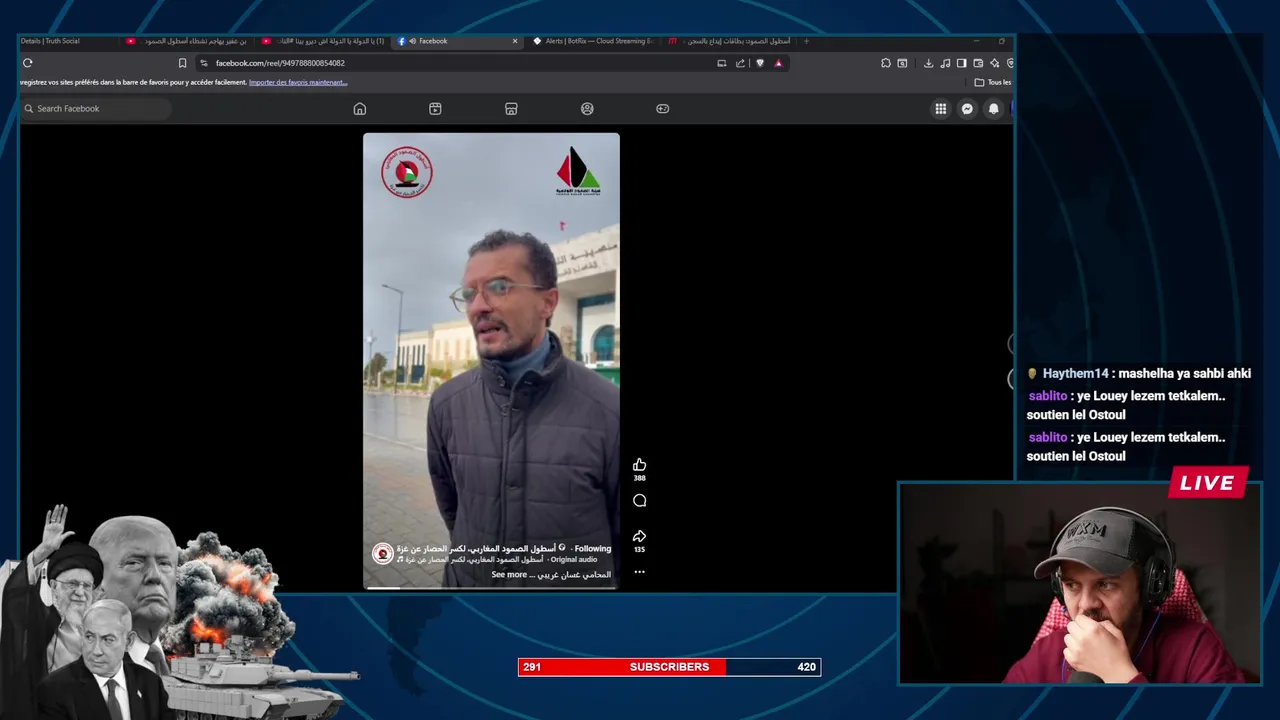
Task: Click the extension icon left of downloads
Action: point(903,63)
